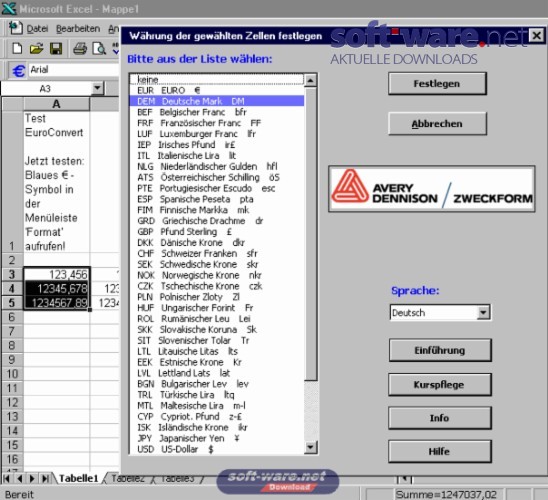Click cell A4 containing 12345,678
The height and width of the screenshot is (500, 548).
click(x=57, y=289)
